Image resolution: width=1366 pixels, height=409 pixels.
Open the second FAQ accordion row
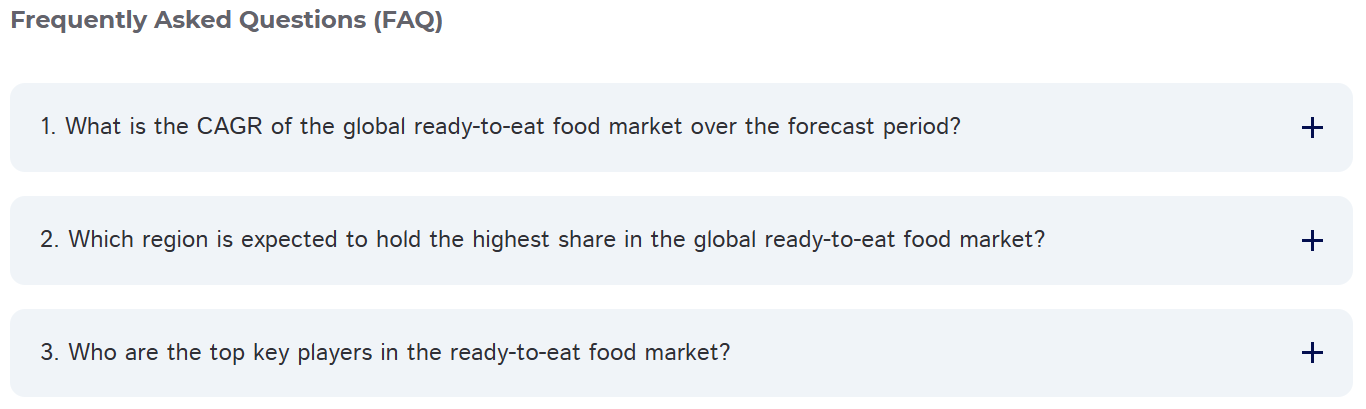tap(680, 241)
